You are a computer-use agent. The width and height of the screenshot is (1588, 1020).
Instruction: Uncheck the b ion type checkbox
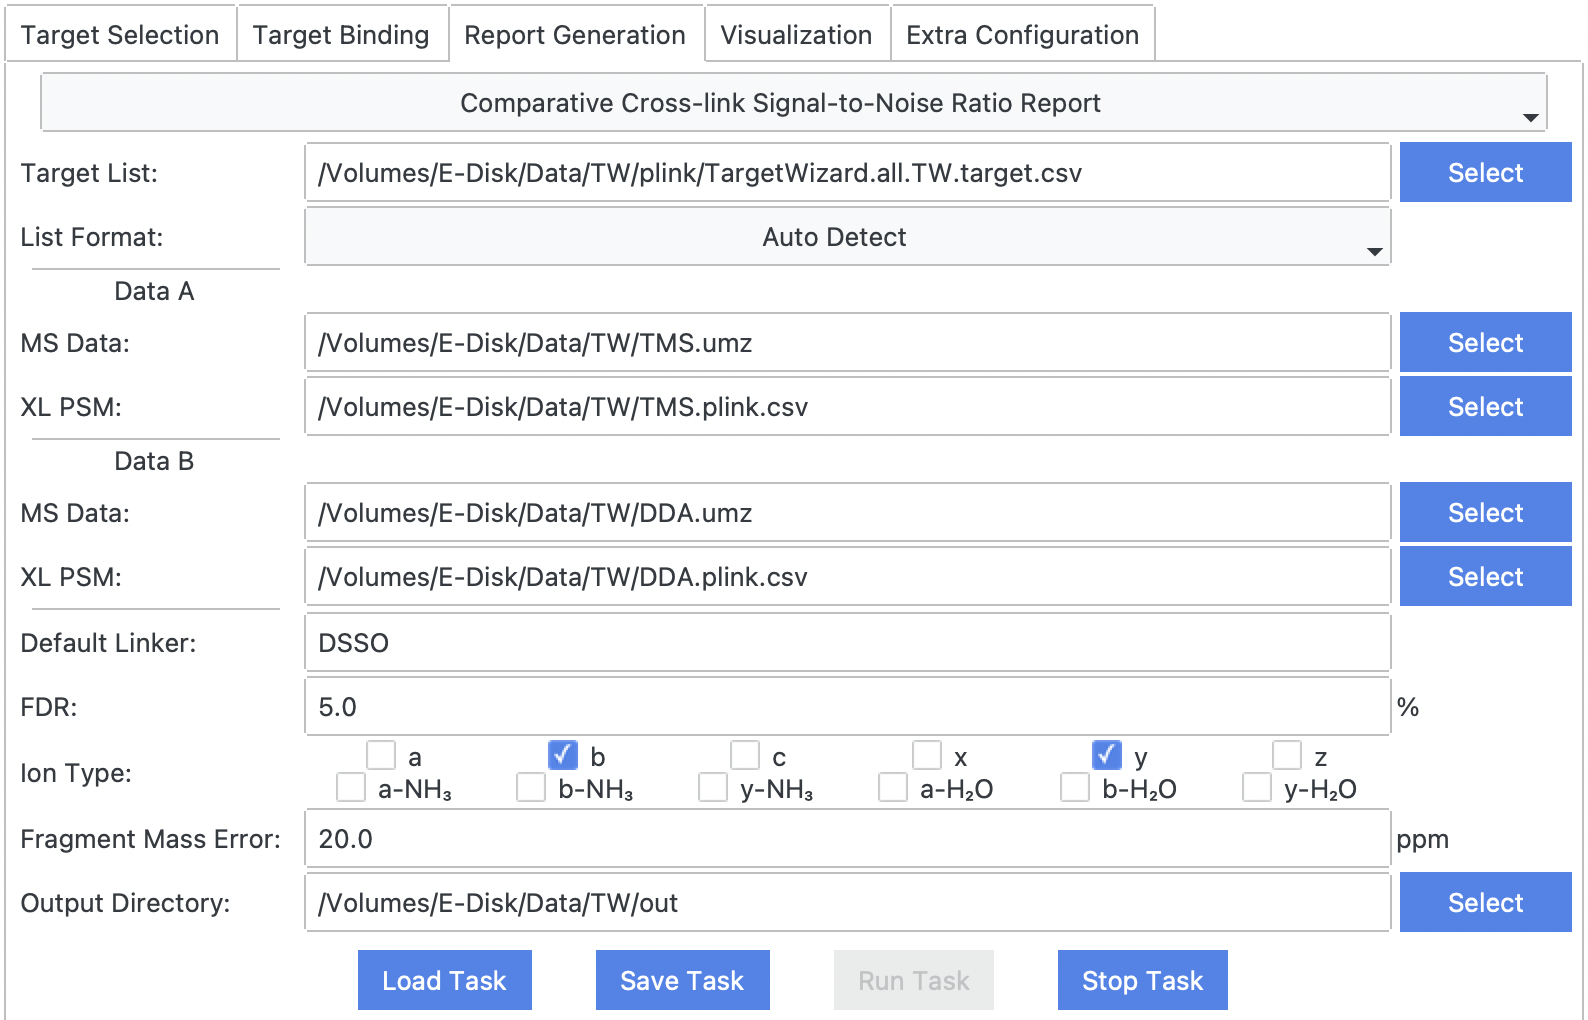click(x=563, y=755)
